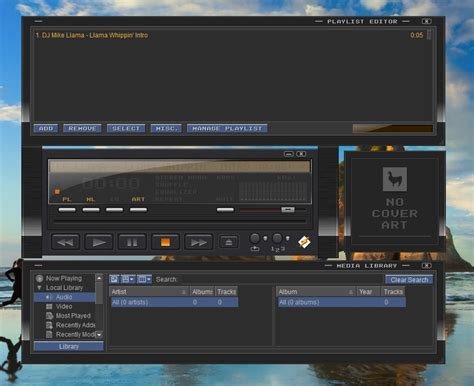Viewport: 474px width, 386px height.
Task: Toggle the ML media library button
Action: click(x=91, y=210)
